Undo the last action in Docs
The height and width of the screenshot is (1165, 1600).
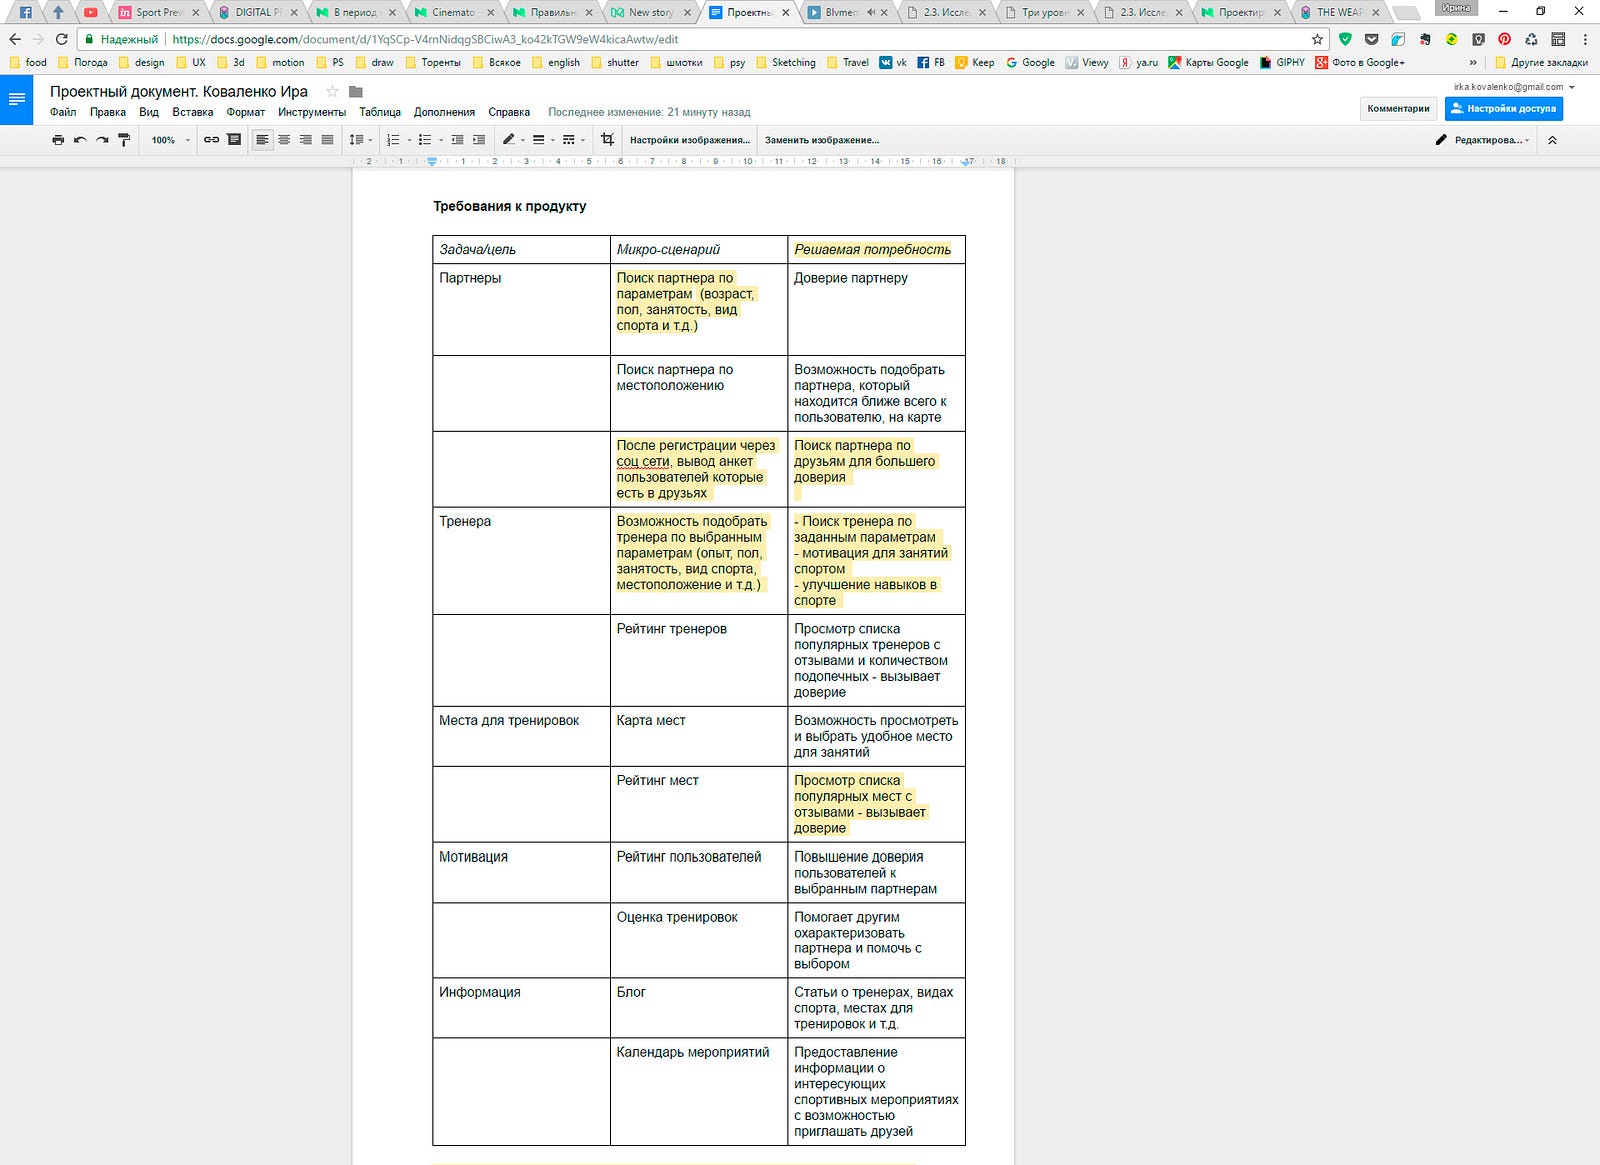click(x=80, y=140)
